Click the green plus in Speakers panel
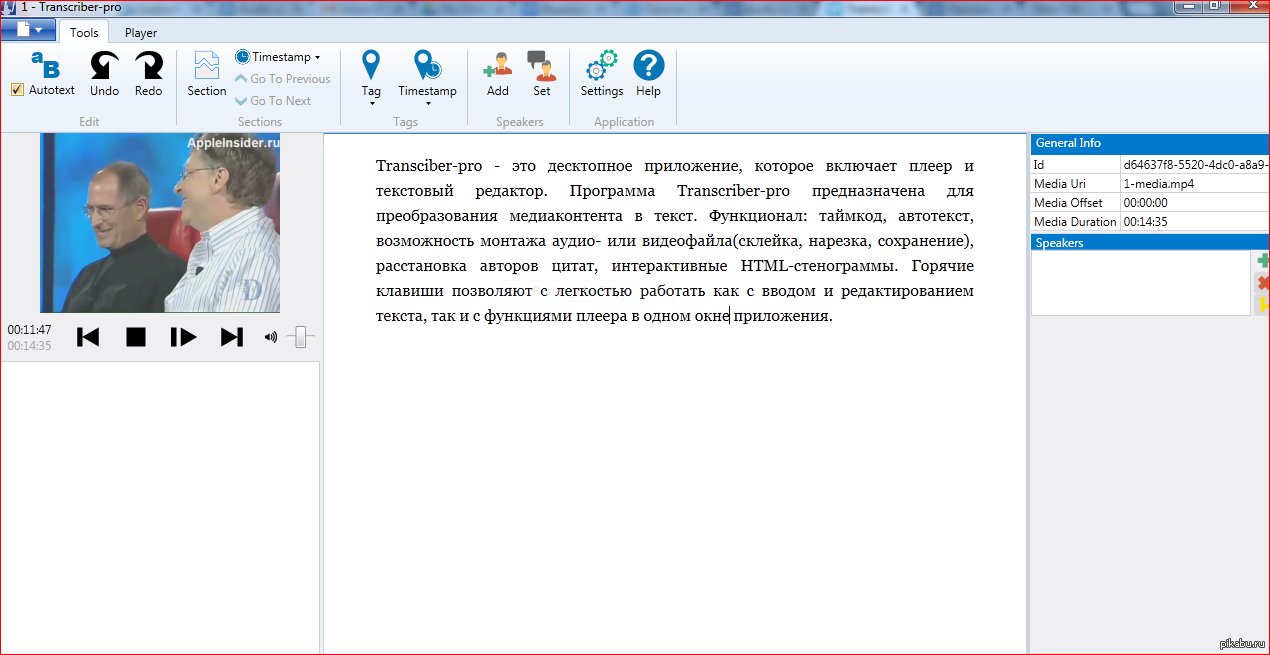1270x655 pixels. tap(1263, 261)
